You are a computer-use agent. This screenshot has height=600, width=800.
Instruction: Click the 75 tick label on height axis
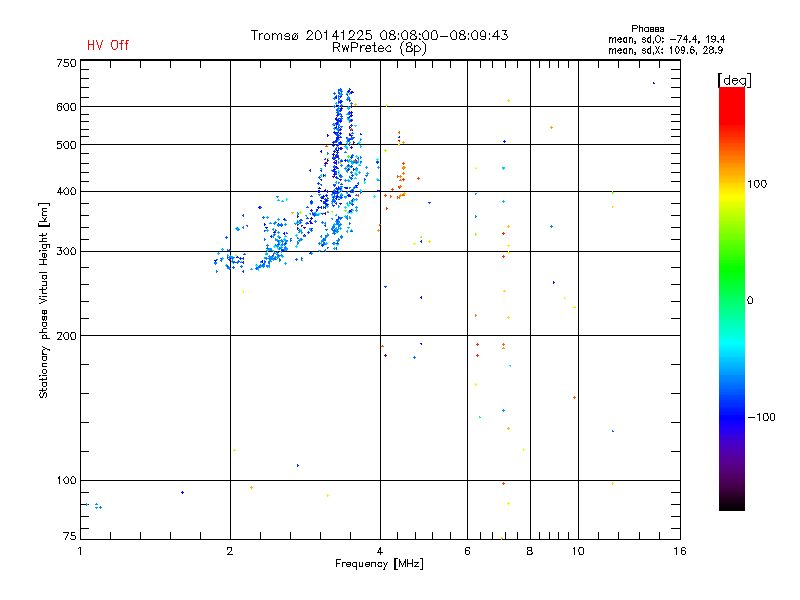tap(70, 536)
